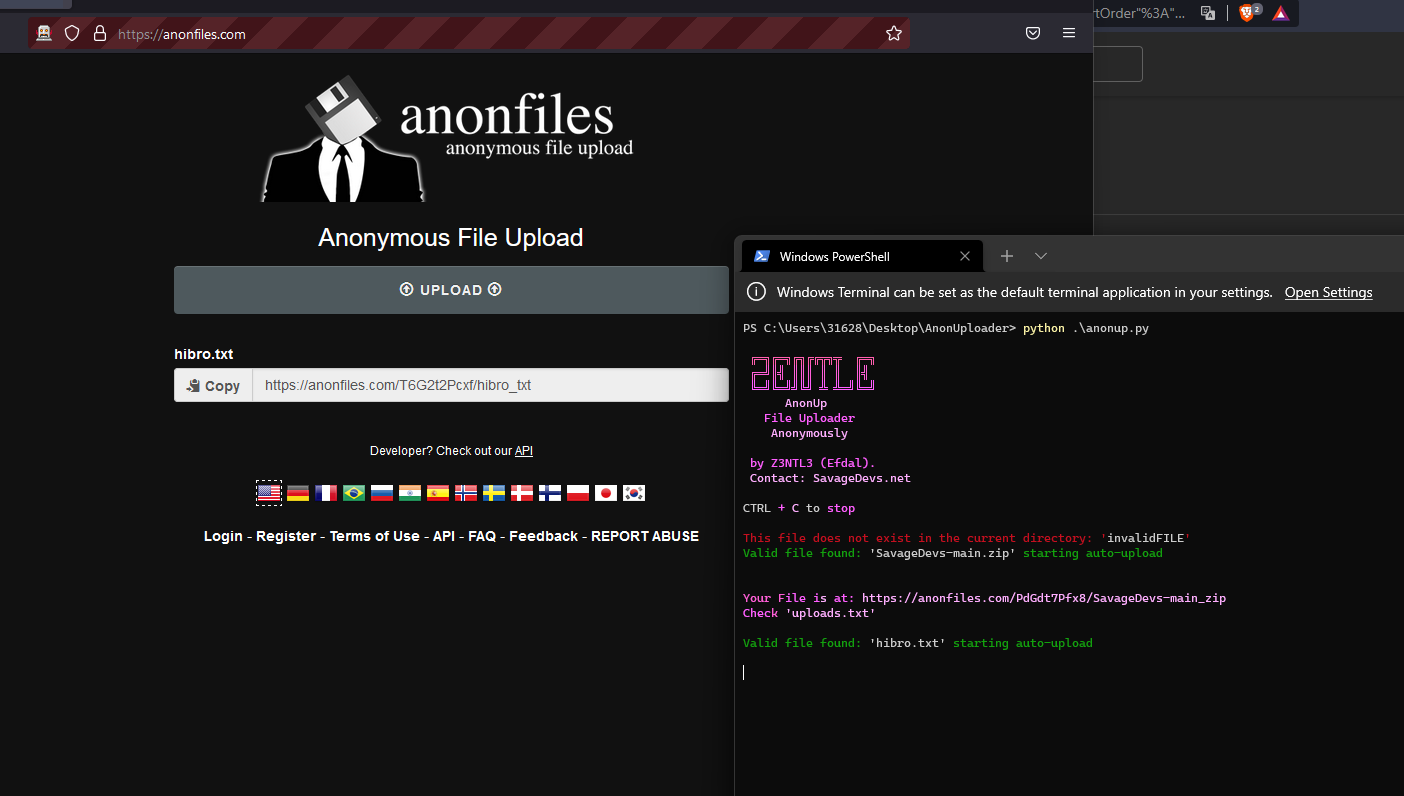The width and height of the screenshot is (1404, 796).
Task: Choose the French flag language
Action: click(x=326, y=493)
